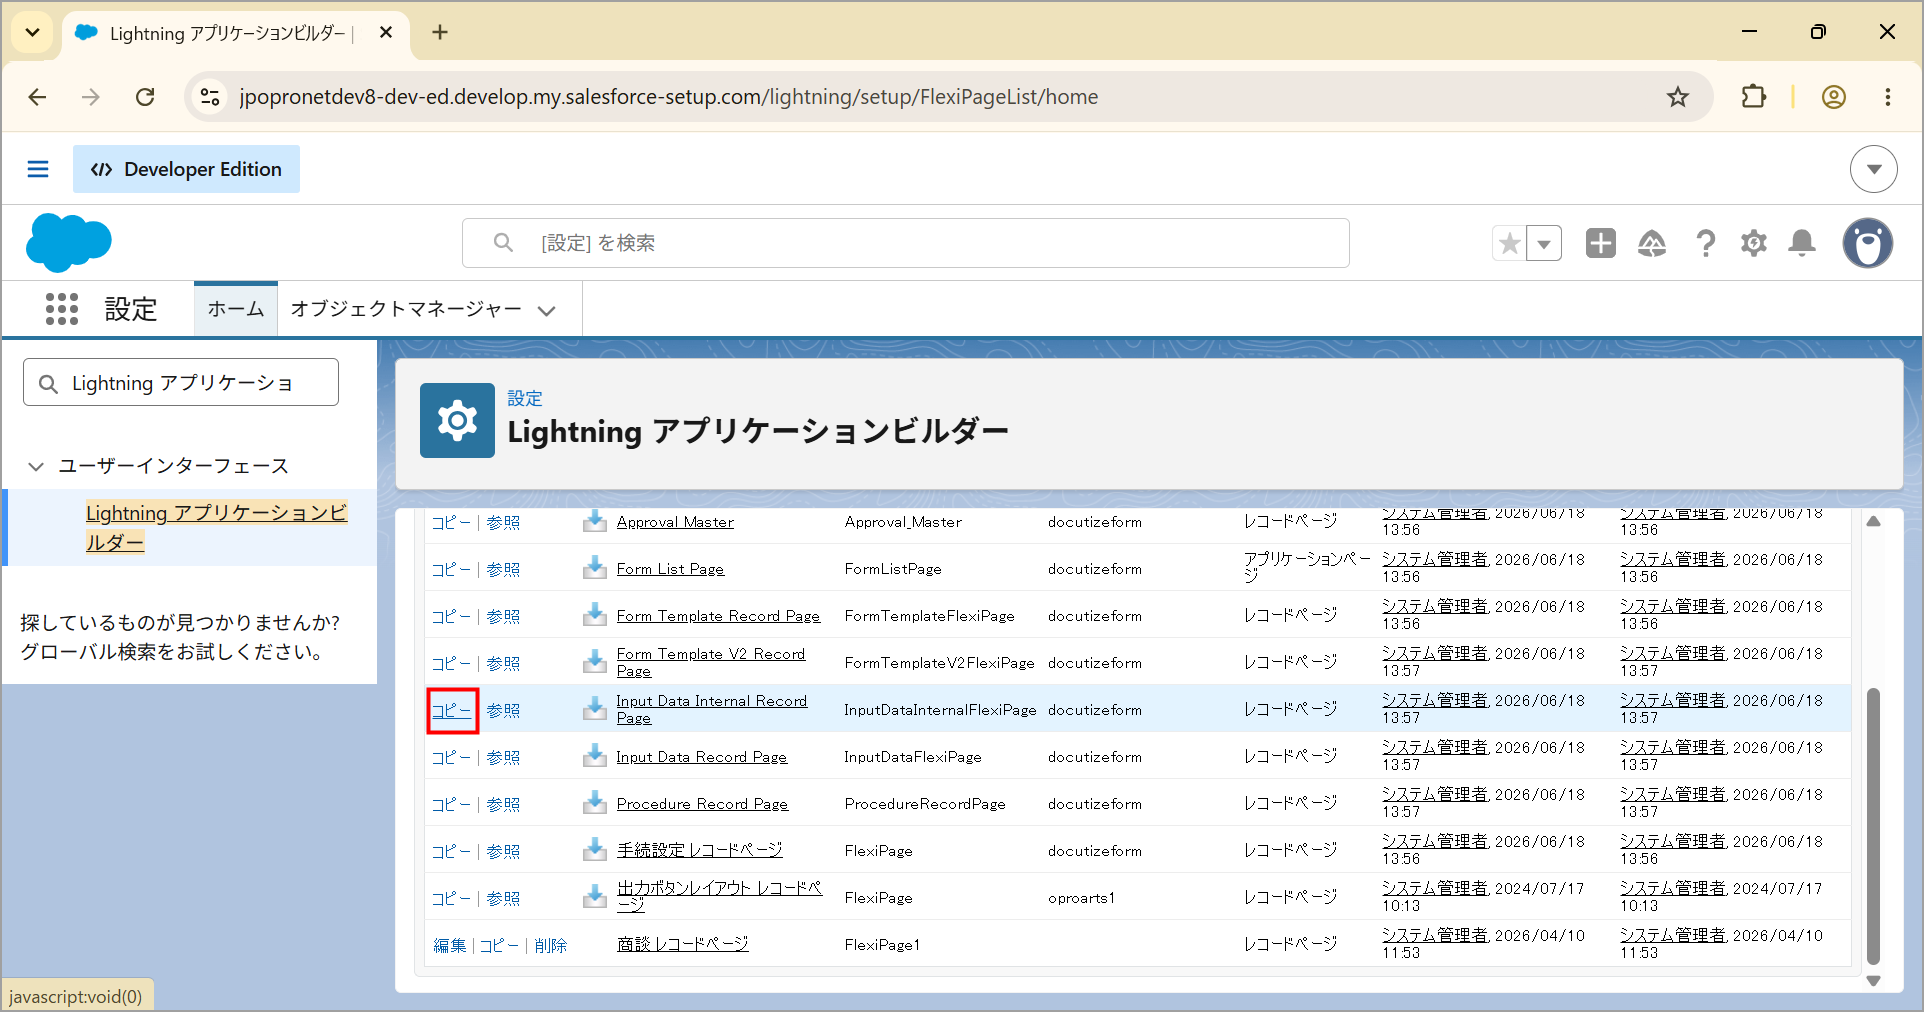Open the Chrome profile icon
Image resolution: width=1924 pixels, height=1012 pixels.
[1833, 97]
